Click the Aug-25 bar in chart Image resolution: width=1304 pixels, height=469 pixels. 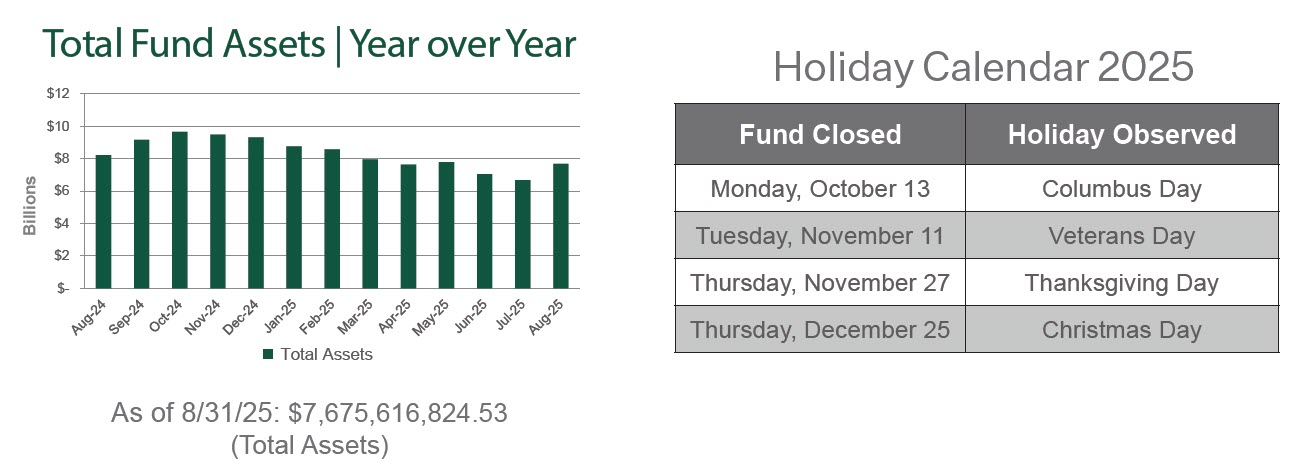pos(560,226)
